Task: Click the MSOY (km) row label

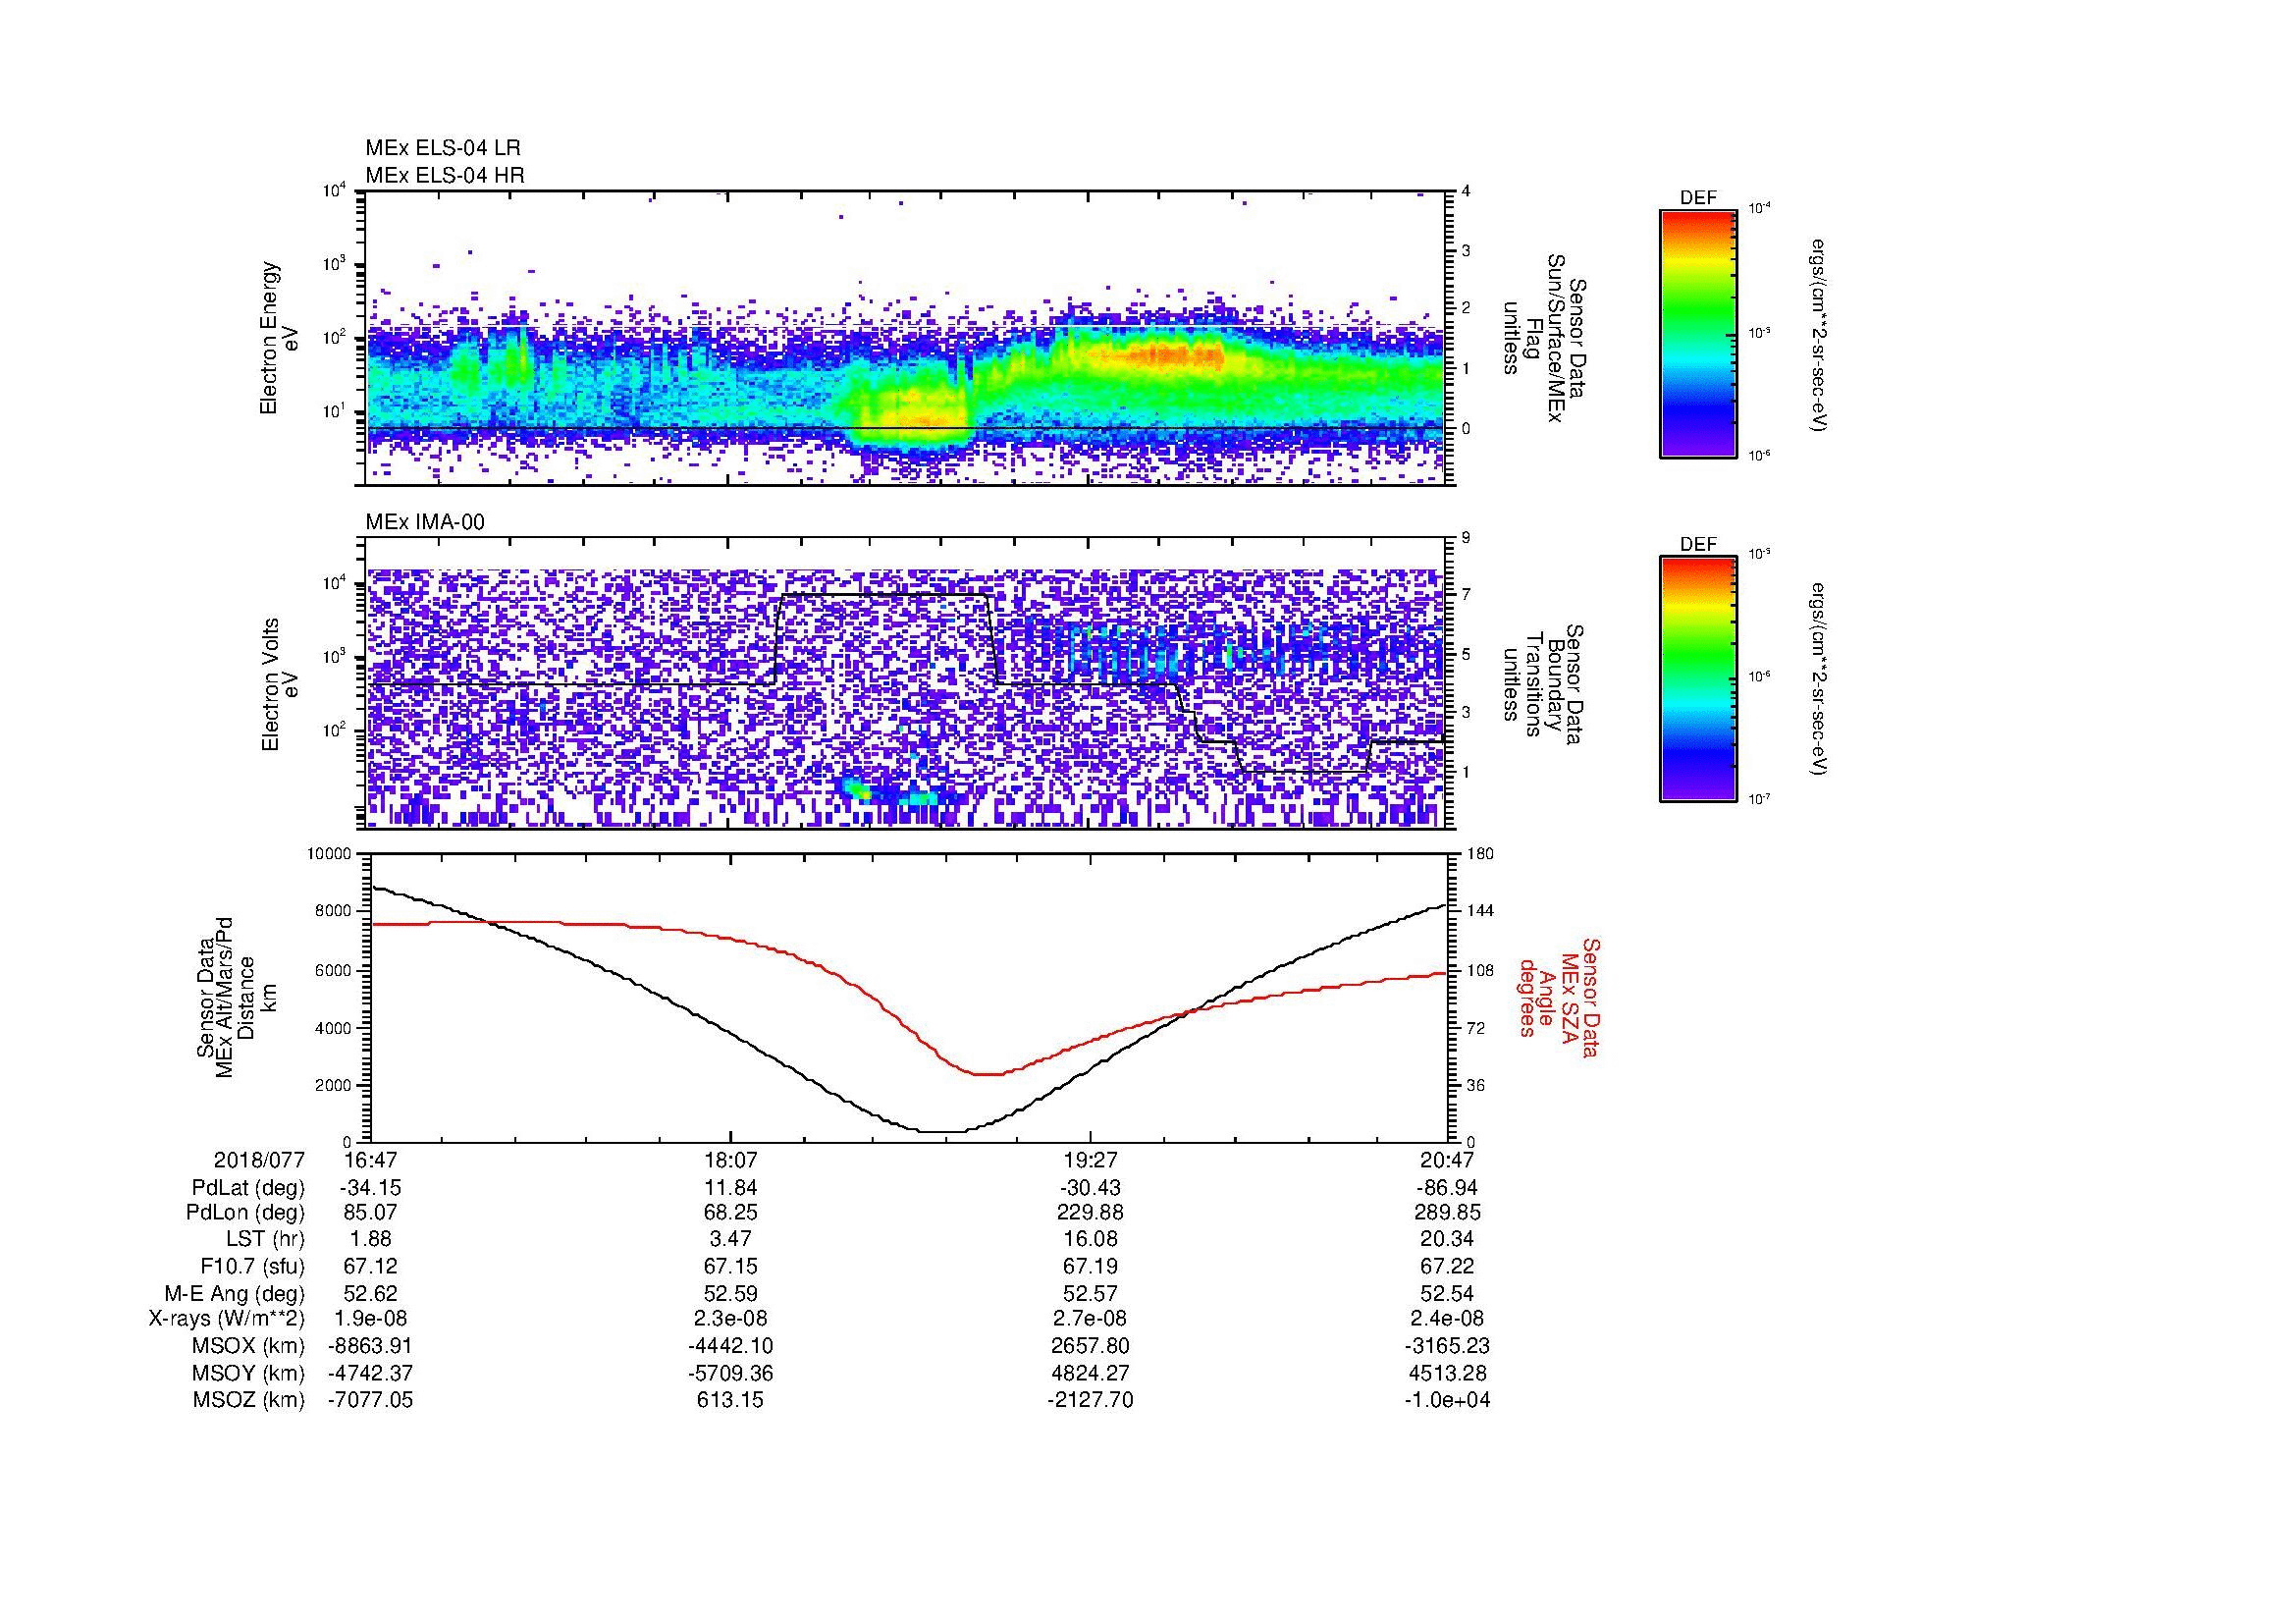Action: [248, 1373]
